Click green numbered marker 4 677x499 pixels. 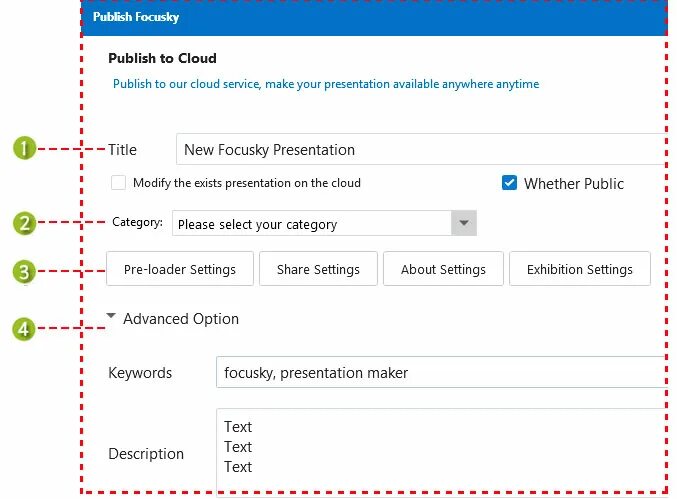[x=25, y=327]
